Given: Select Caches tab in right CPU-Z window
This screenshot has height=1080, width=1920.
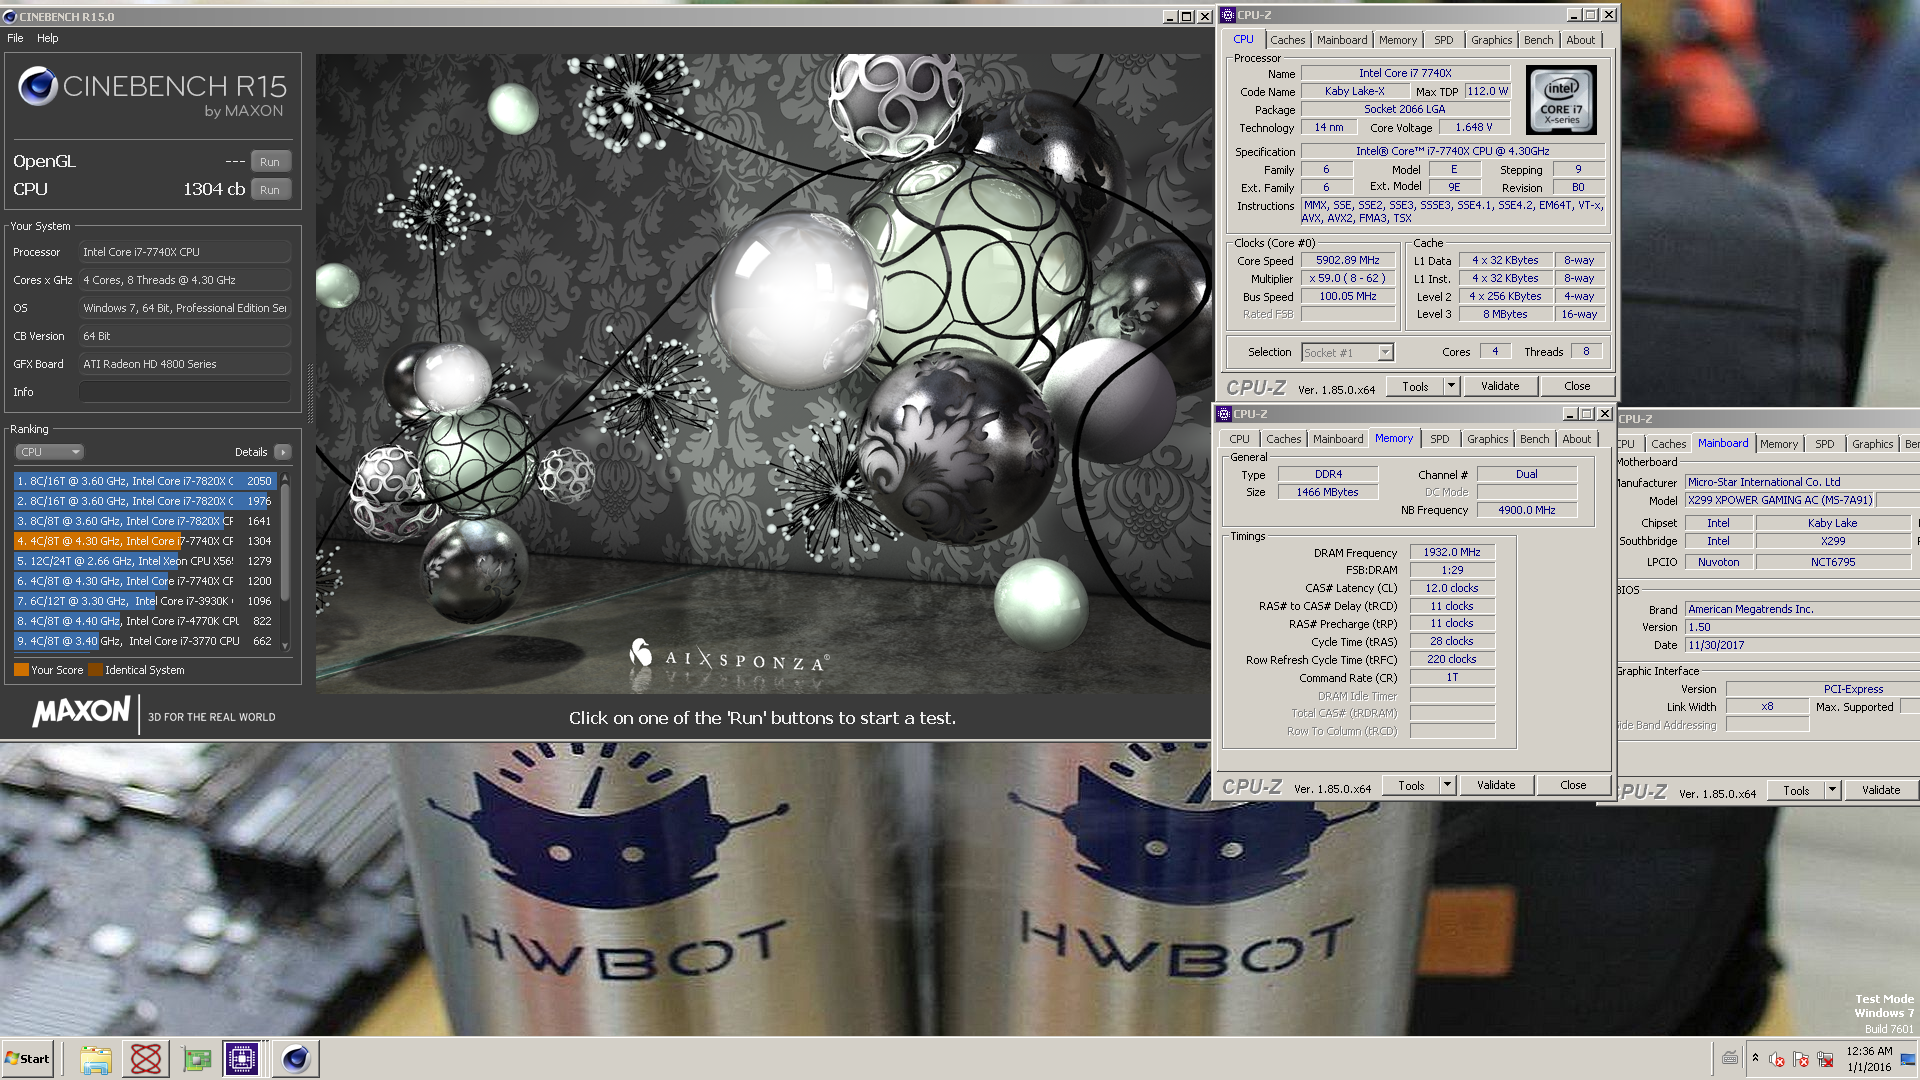Looking at the screenshot, I should (x=1668, y=444).
